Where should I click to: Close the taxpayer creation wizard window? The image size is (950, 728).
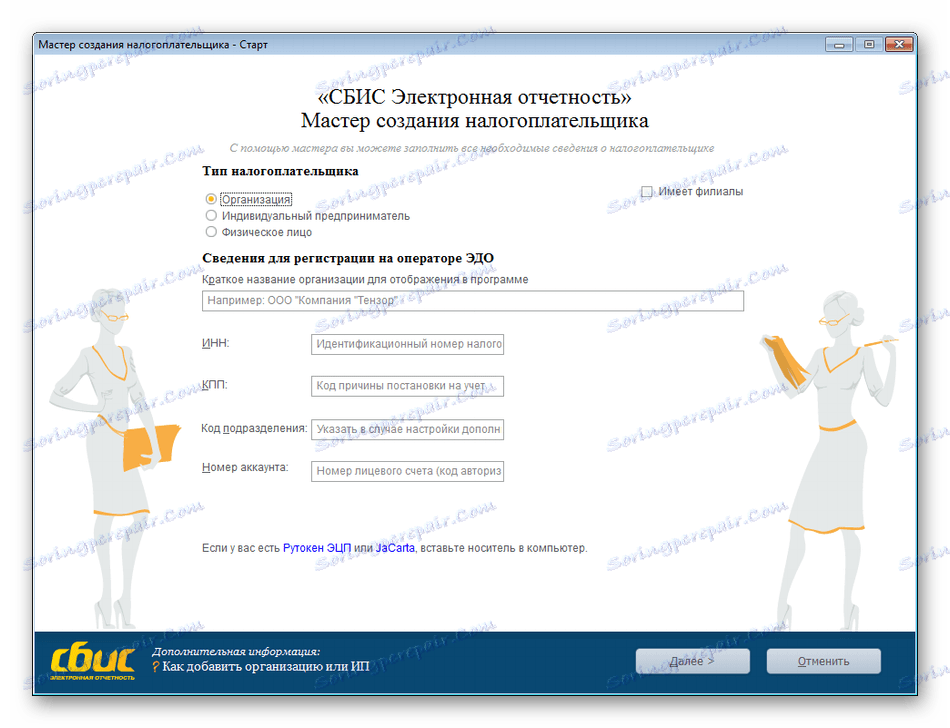(899, 45)
